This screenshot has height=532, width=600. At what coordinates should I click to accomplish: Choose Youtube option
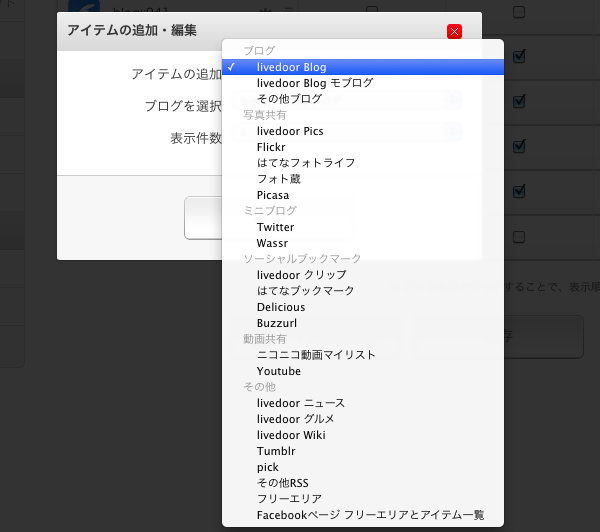click(x=363, y=371)
